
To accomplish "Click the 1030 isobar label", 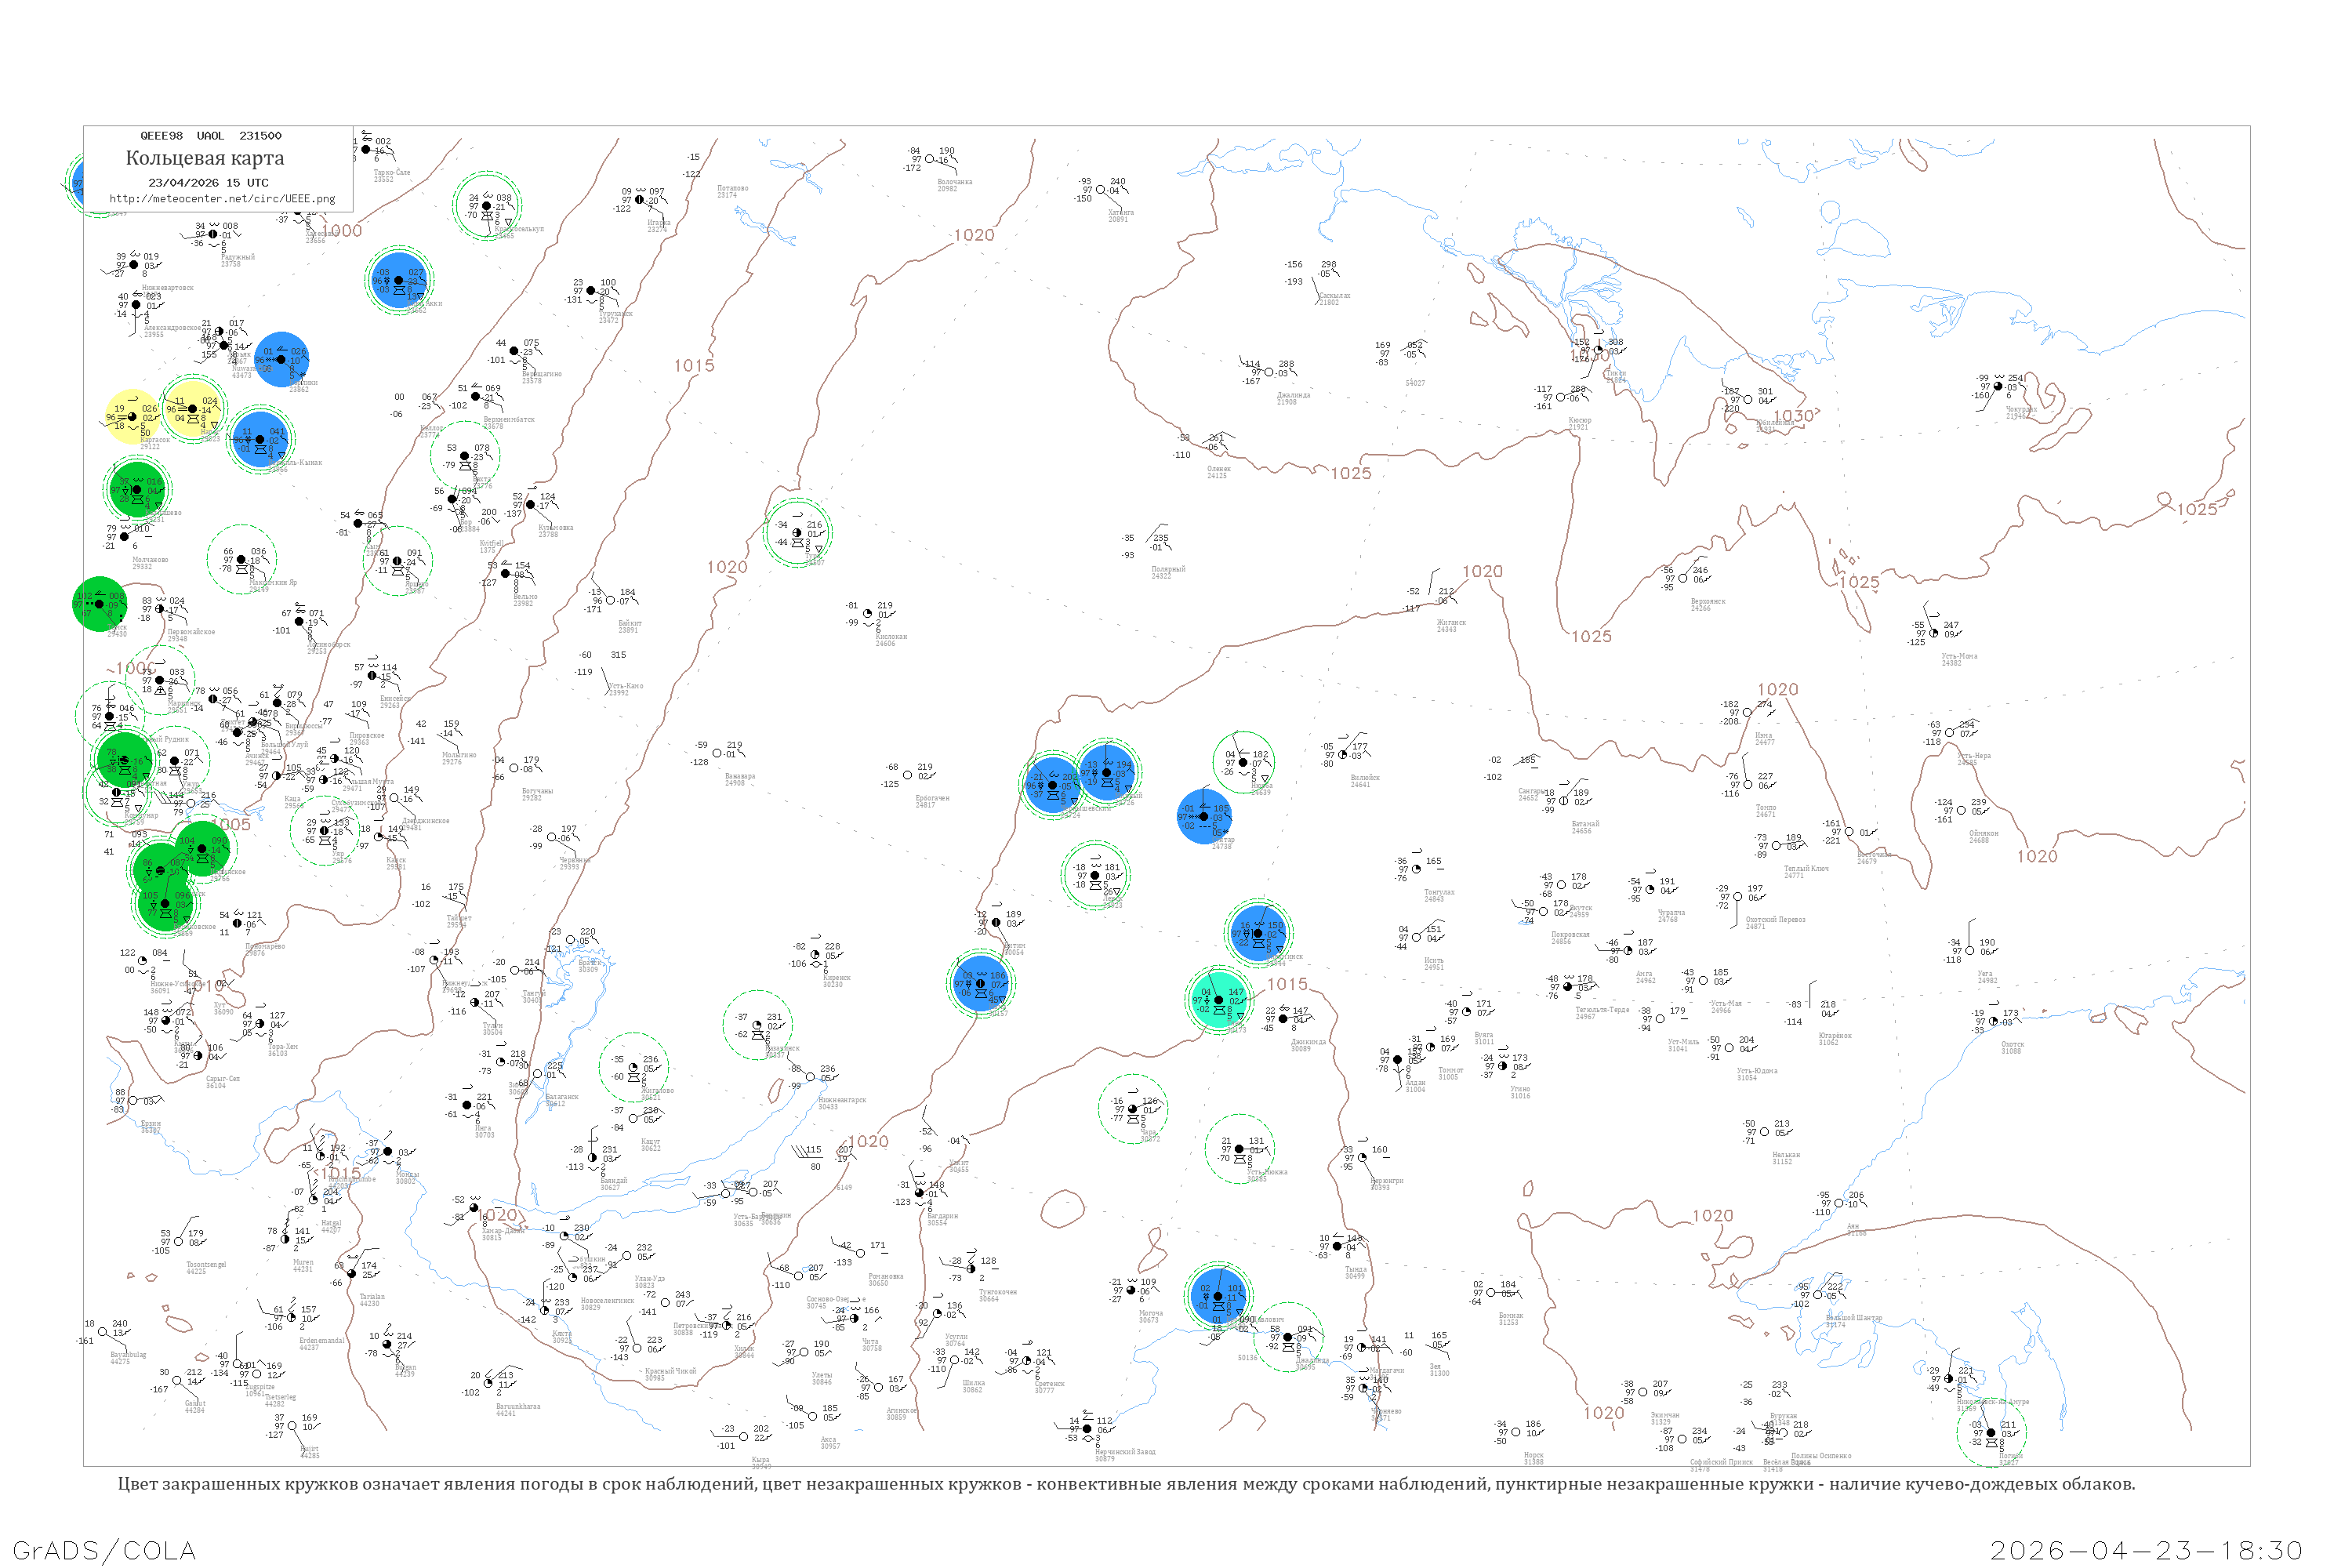I will point(1793,416).
